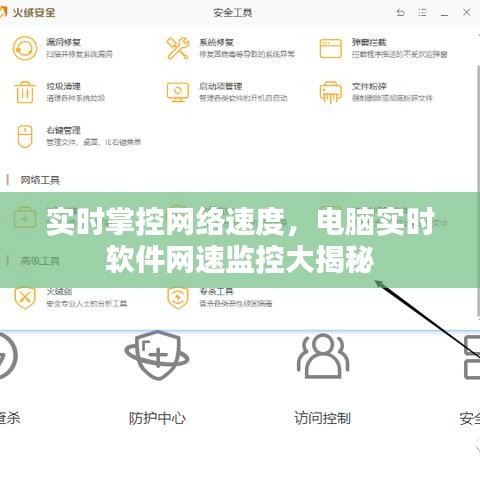
Task: Launch the 垃圾清理 trash can icon
Action: [x=25, y=92]
